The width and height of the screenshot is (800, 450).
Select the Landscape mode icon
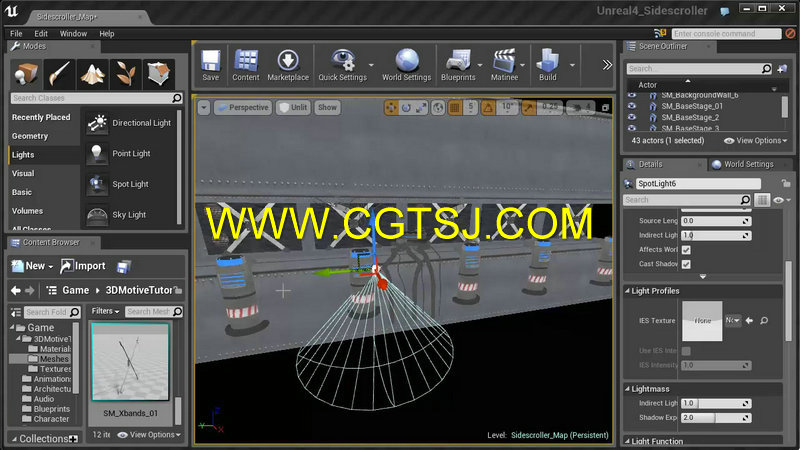tap(93, 74)
